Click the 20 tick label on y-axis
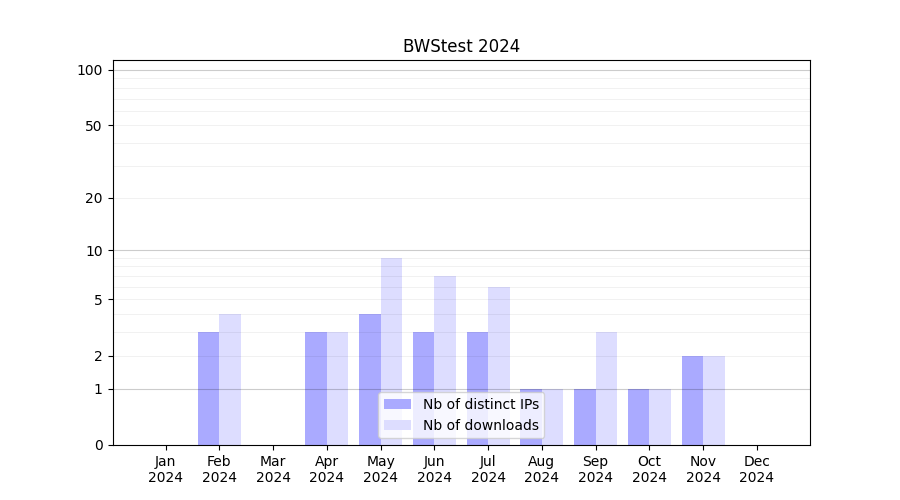900x500 pixels. (94, 198)
